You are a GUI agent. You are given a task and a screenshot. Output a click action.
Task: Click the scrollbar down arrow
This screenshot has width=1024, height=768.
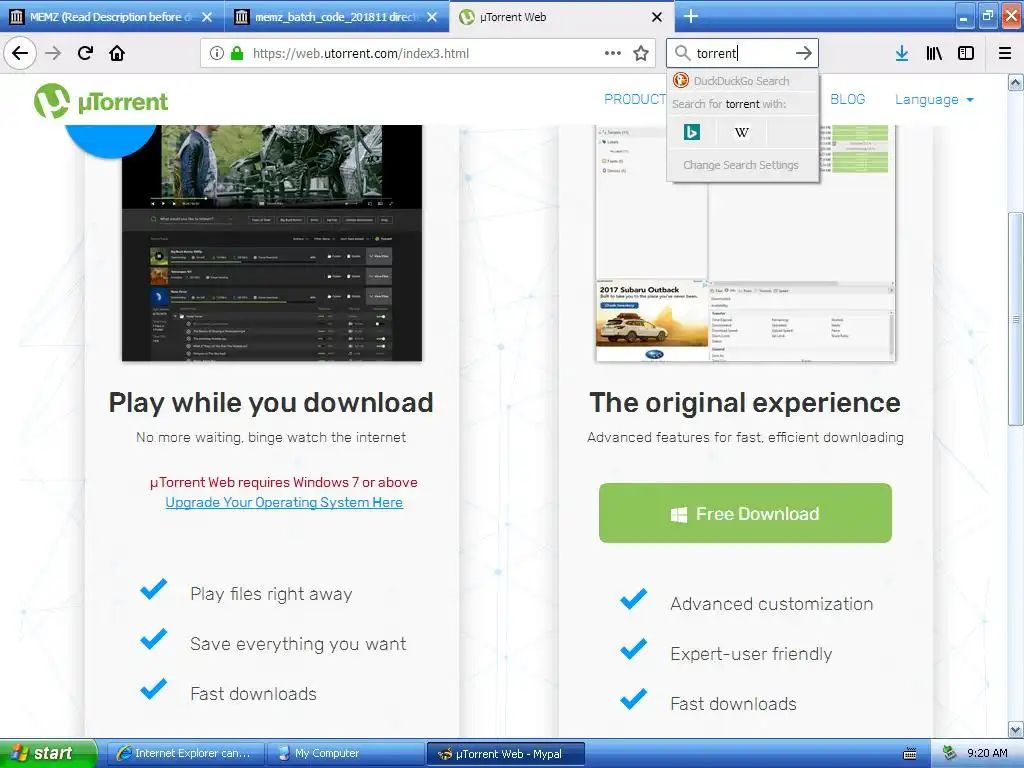(1015, 729)
